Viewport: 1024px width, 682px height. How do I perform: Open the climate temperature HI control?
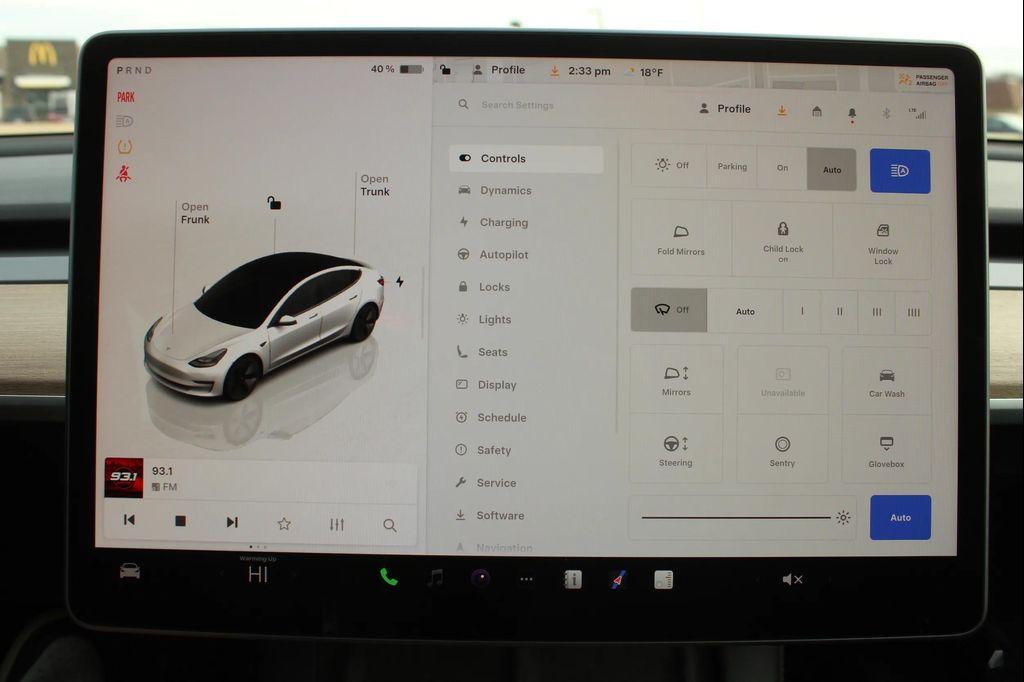257,575
